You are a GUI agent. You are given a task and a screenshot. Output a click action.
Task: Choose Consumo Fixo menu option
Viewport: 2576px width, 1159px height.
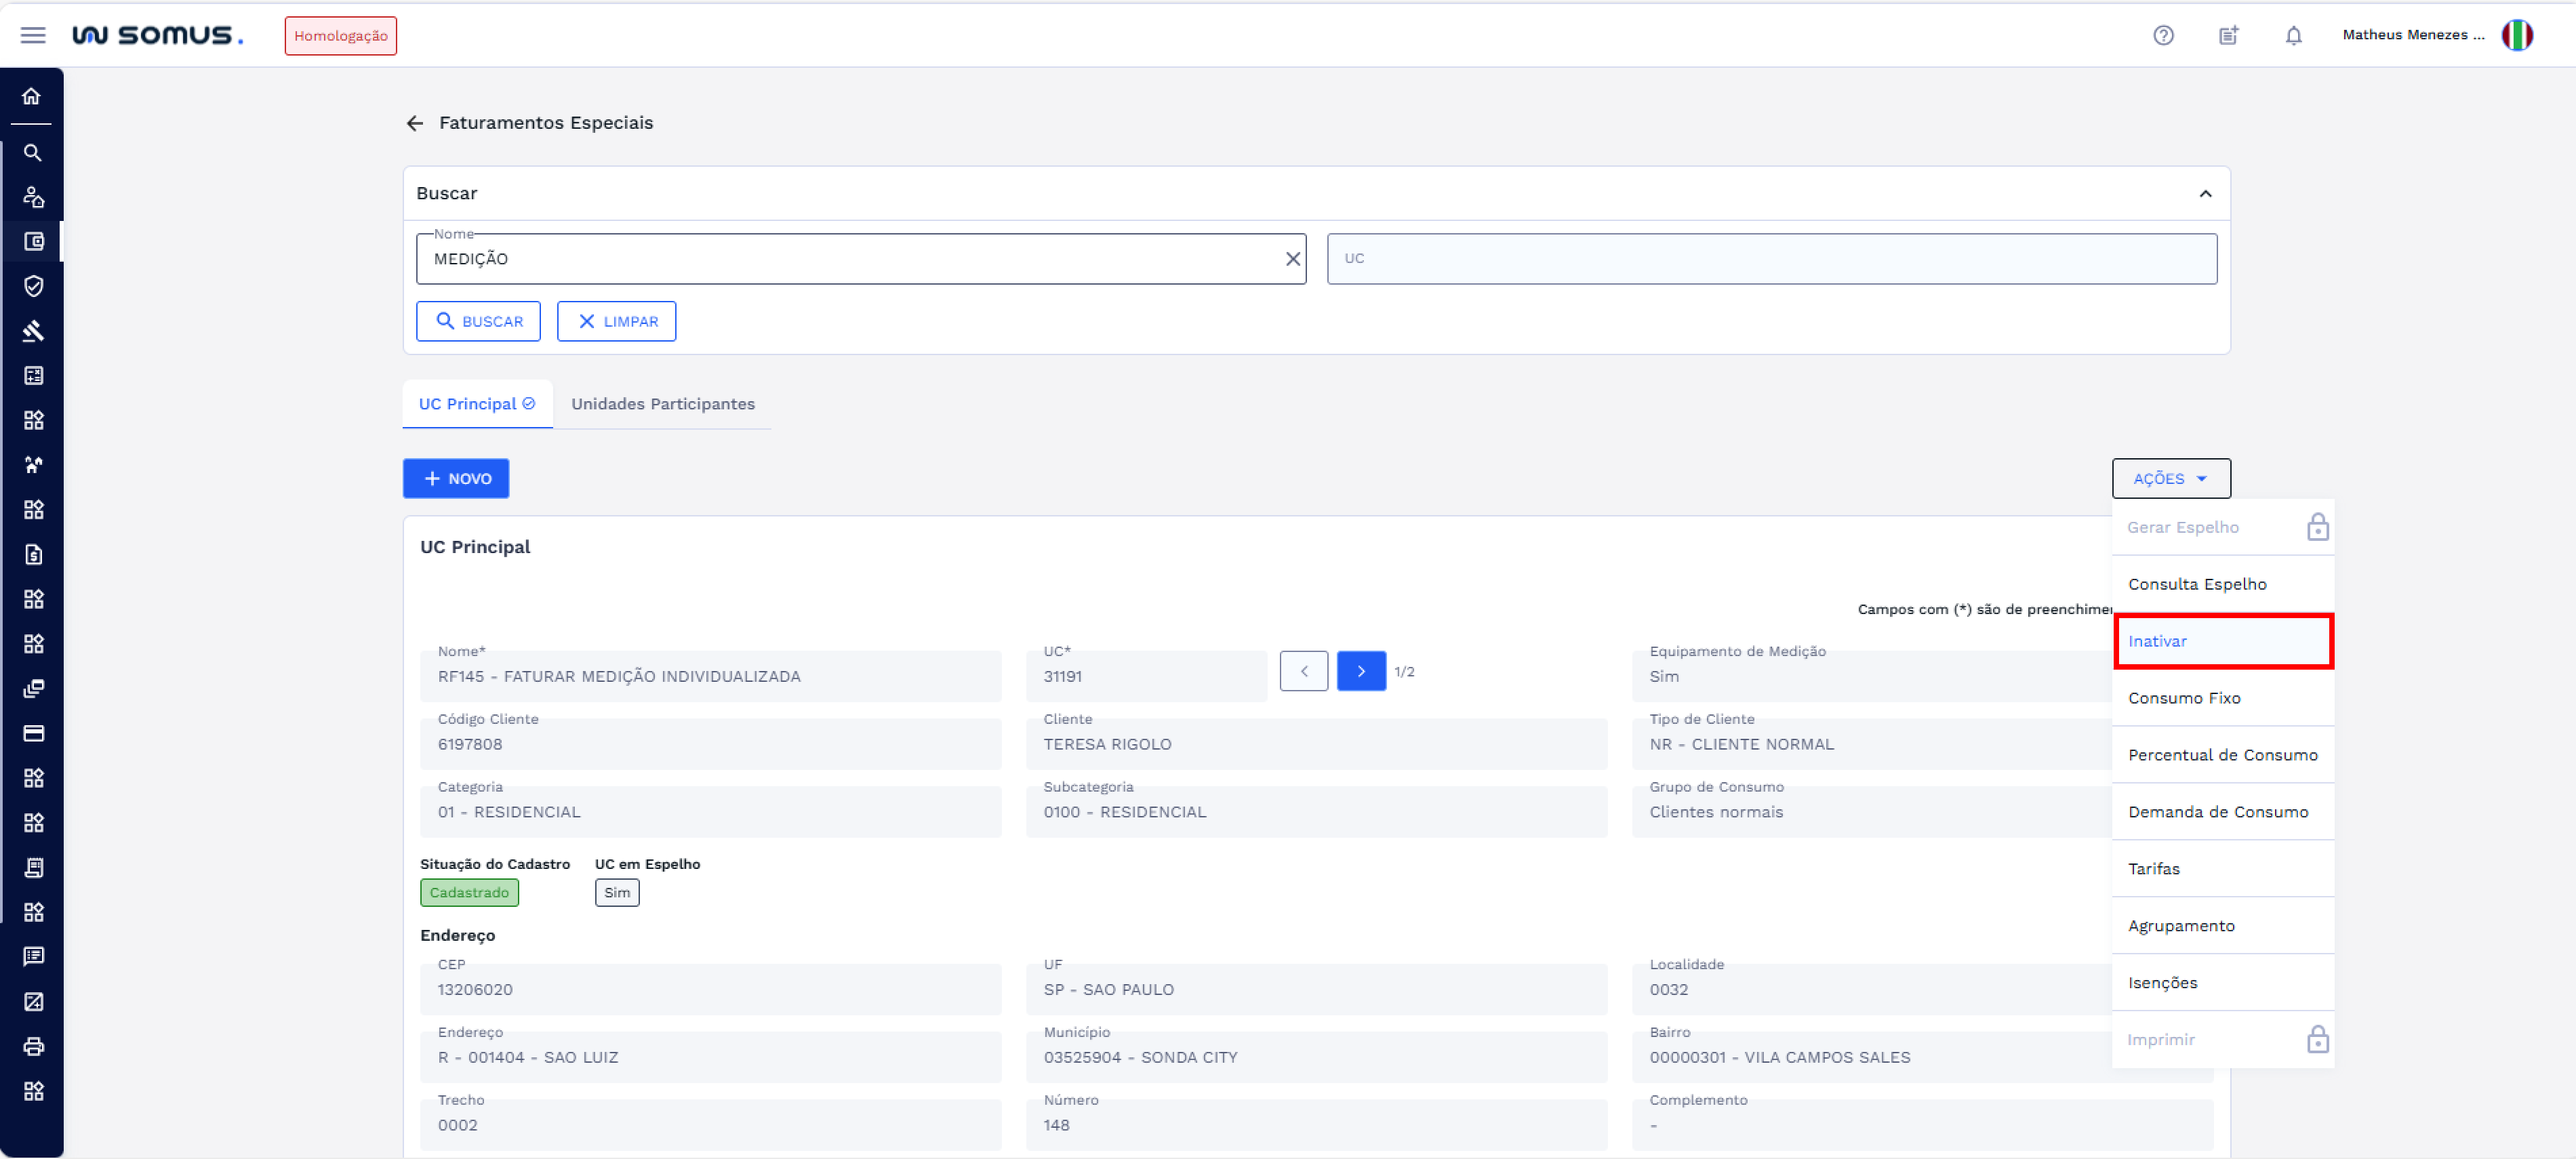(x=2222, y=698)
